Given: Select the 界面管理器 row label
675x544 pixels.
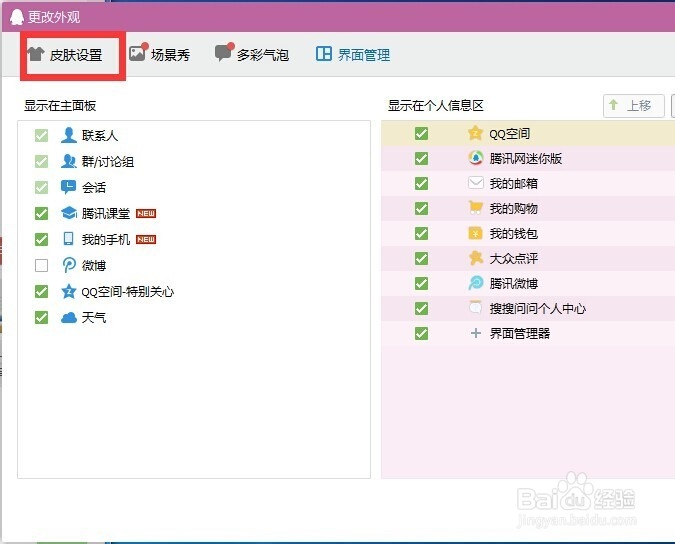Looking at the screenshot, I should tap(520, 333).
